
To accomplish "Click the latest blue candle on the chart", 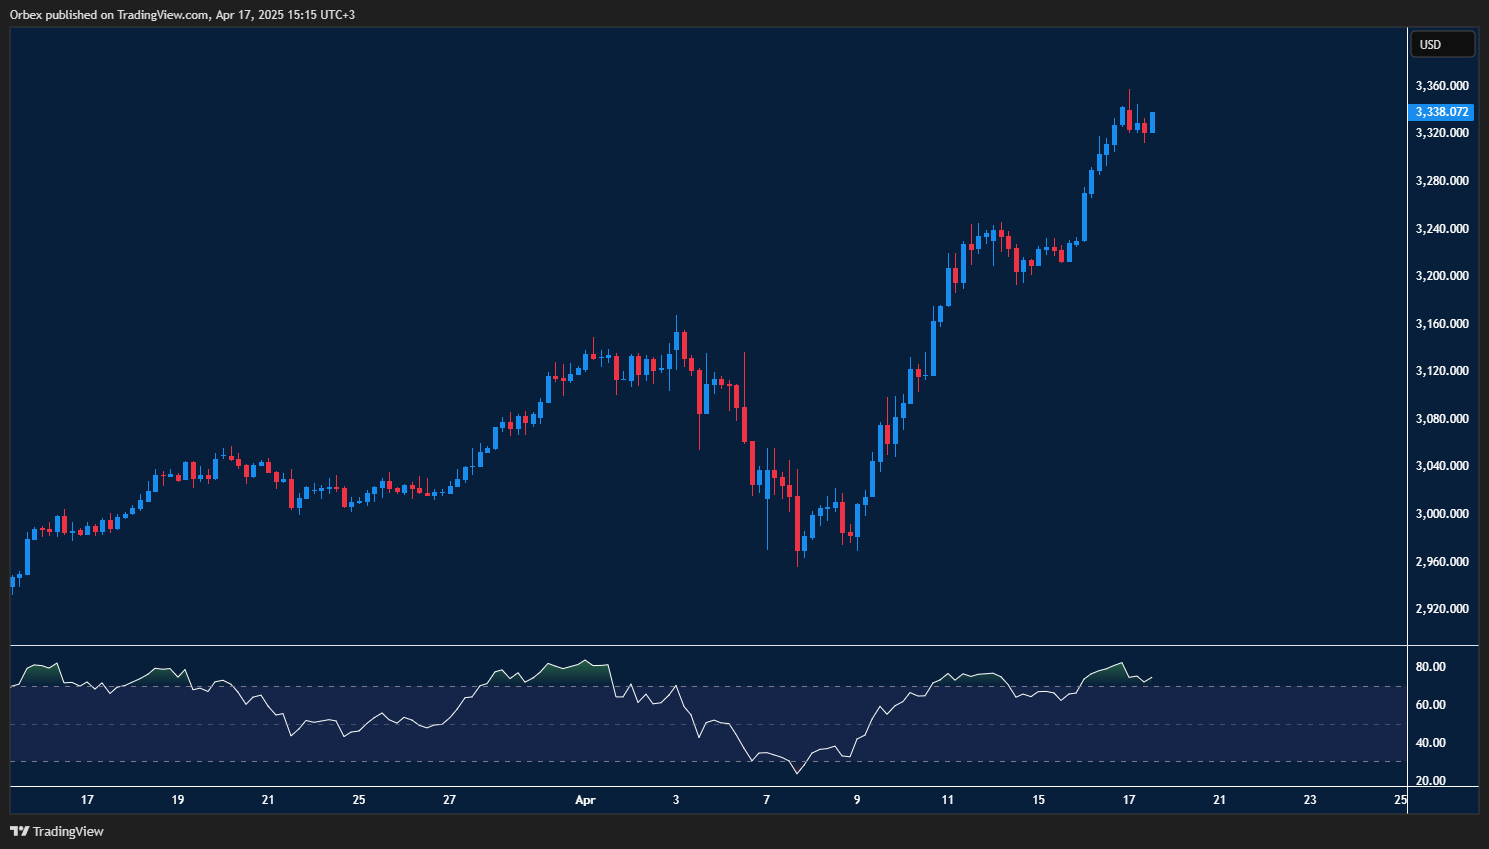I will coord(1152,122).
